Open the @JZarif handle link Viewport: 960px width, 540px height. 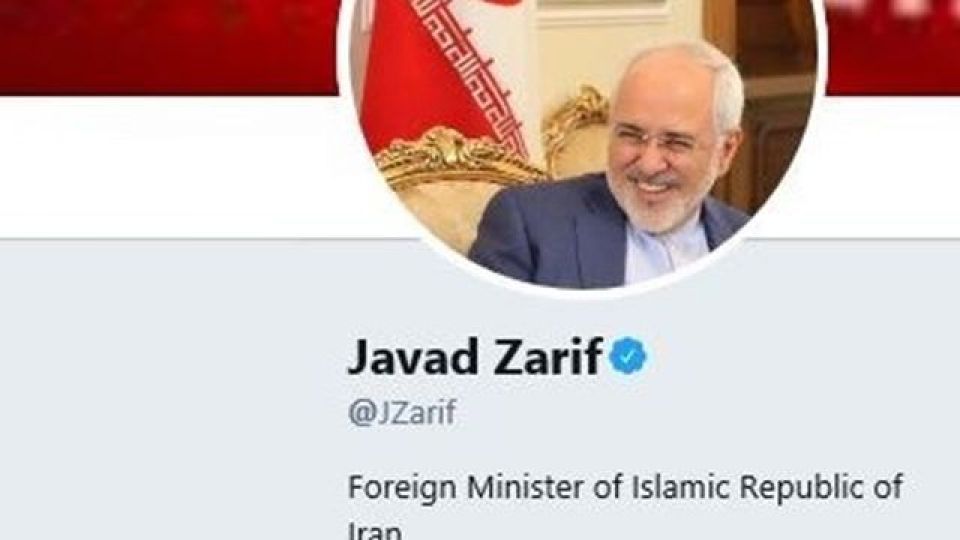tap(402, 413)
